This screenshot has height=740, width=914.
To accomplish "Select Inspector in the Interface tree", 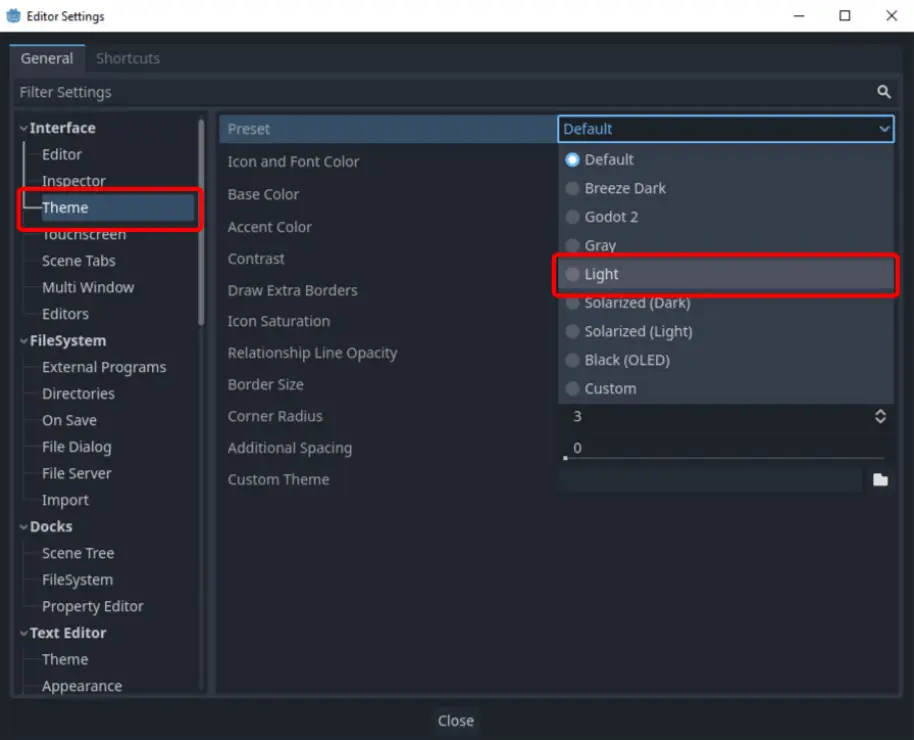I will tap(73, 181).
